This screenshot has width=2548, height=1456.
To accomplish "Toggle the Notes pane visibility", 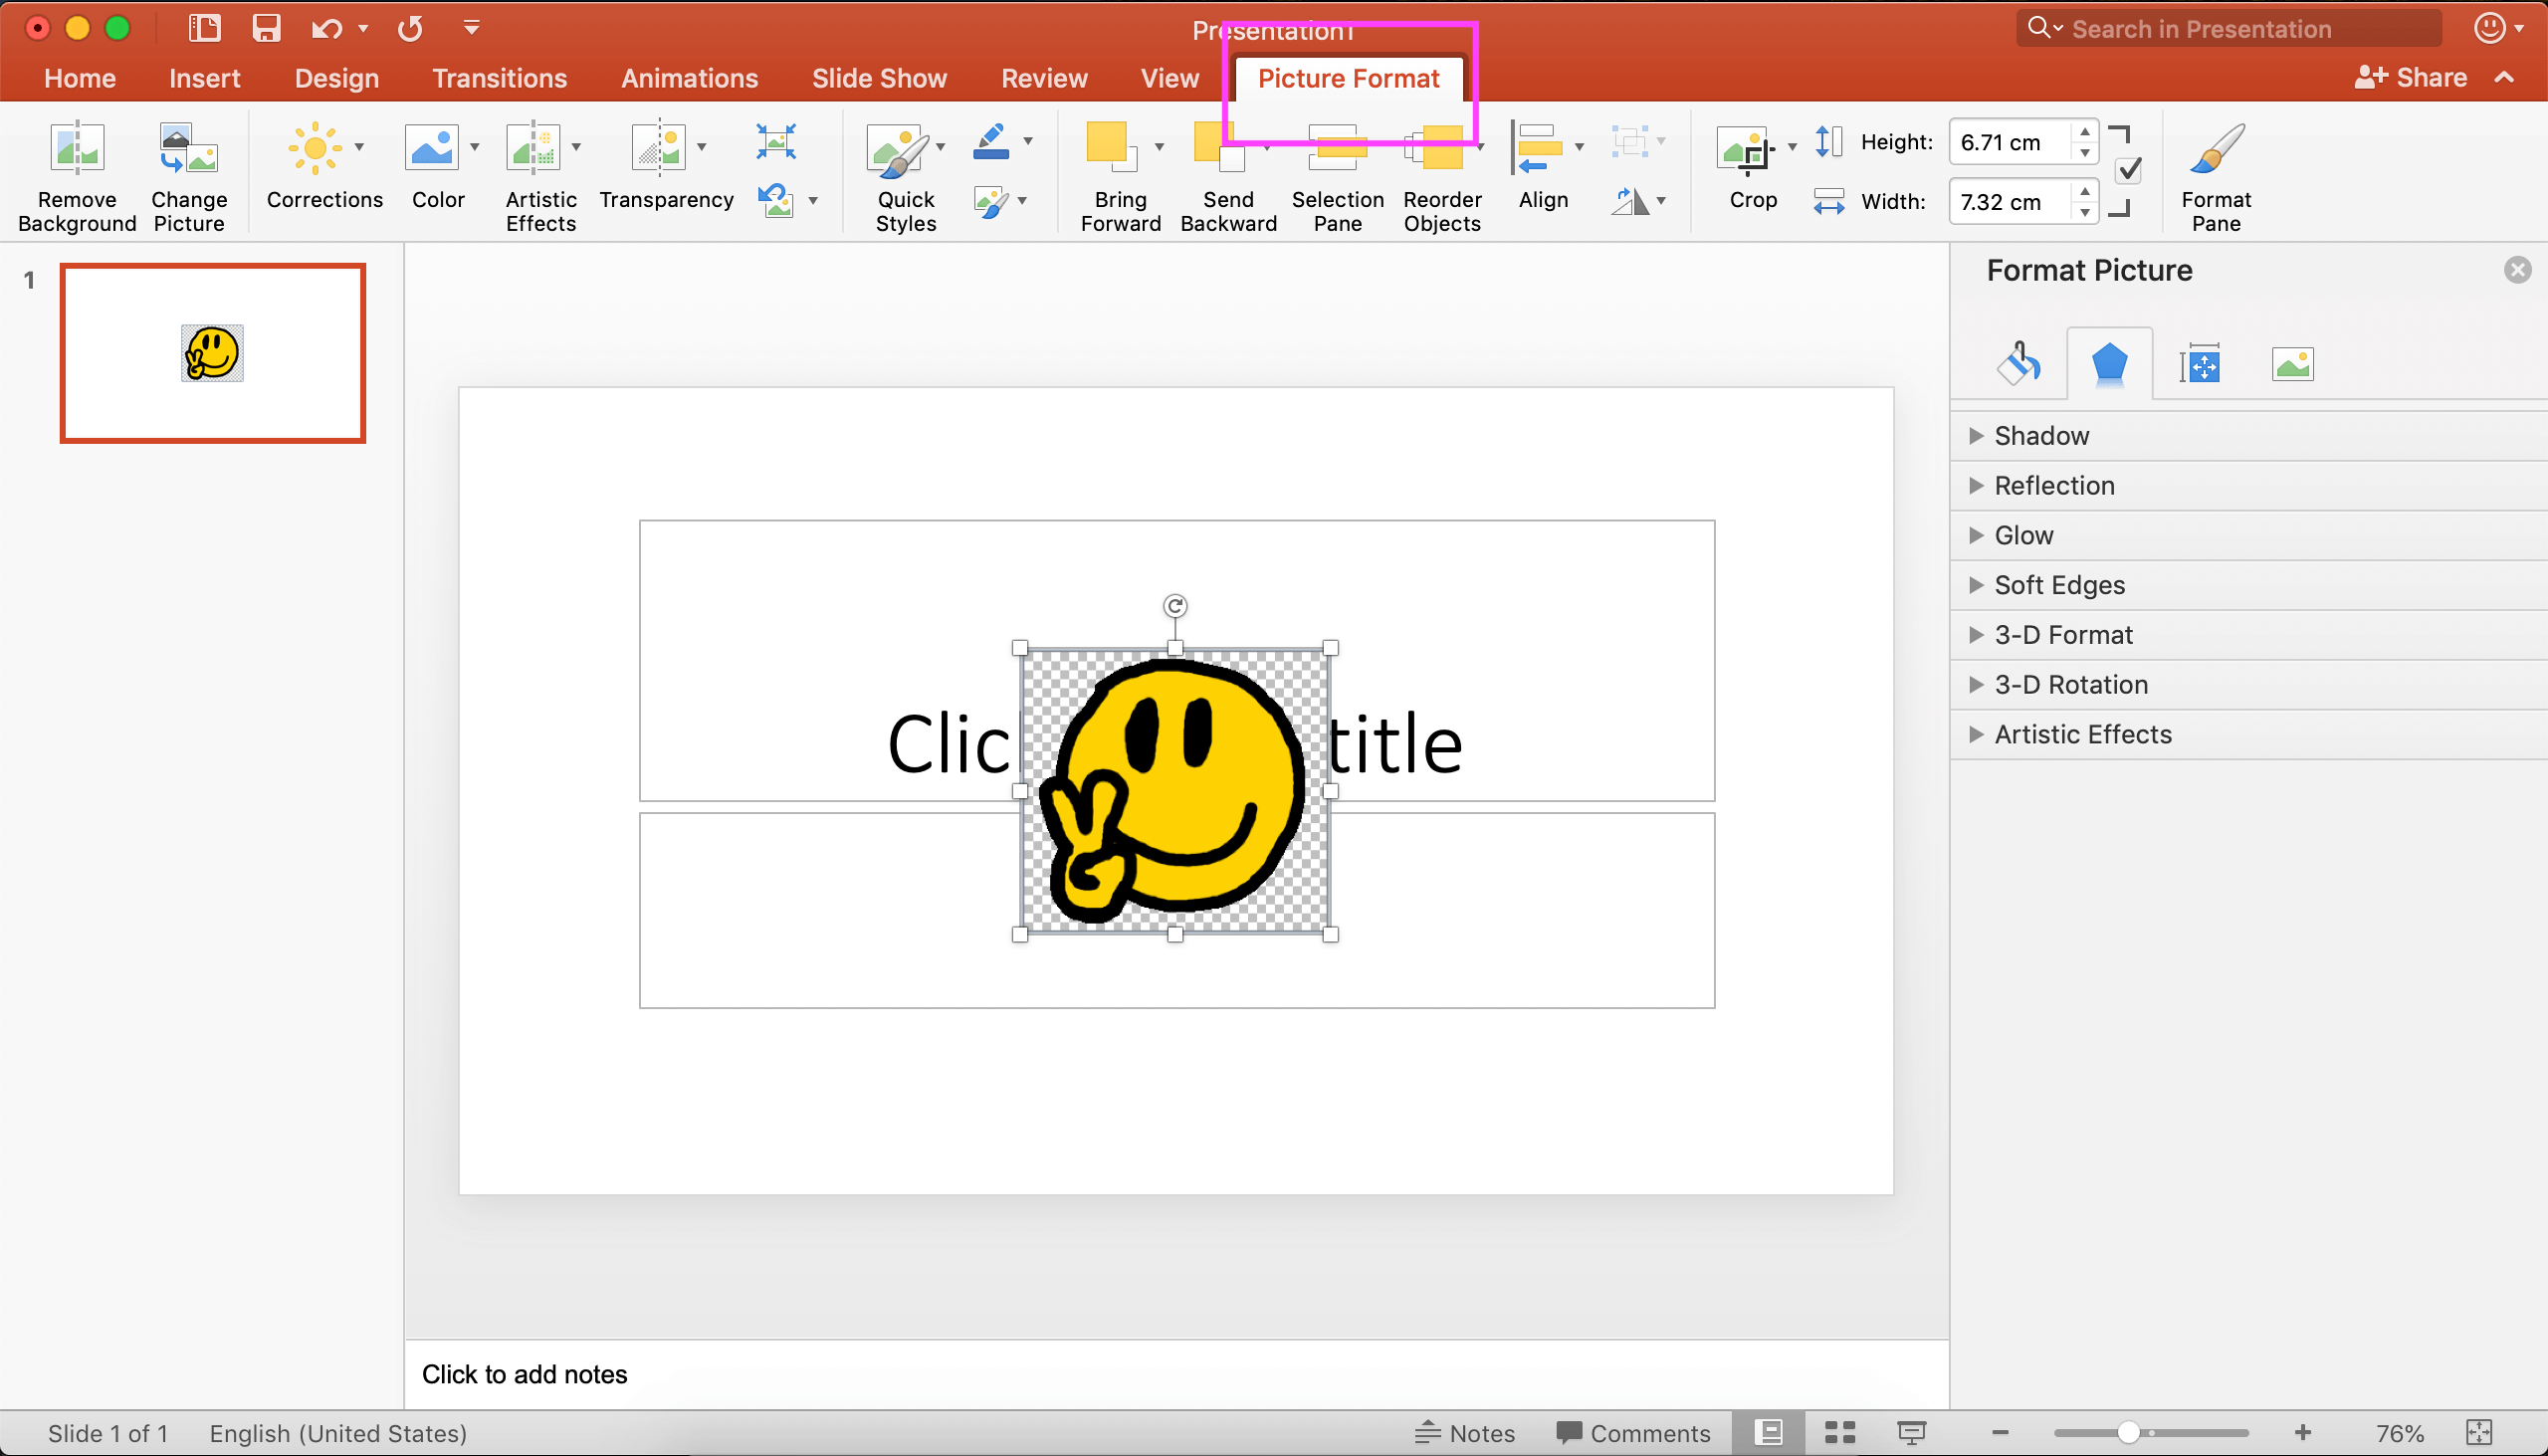I will coord(1467,1432).
